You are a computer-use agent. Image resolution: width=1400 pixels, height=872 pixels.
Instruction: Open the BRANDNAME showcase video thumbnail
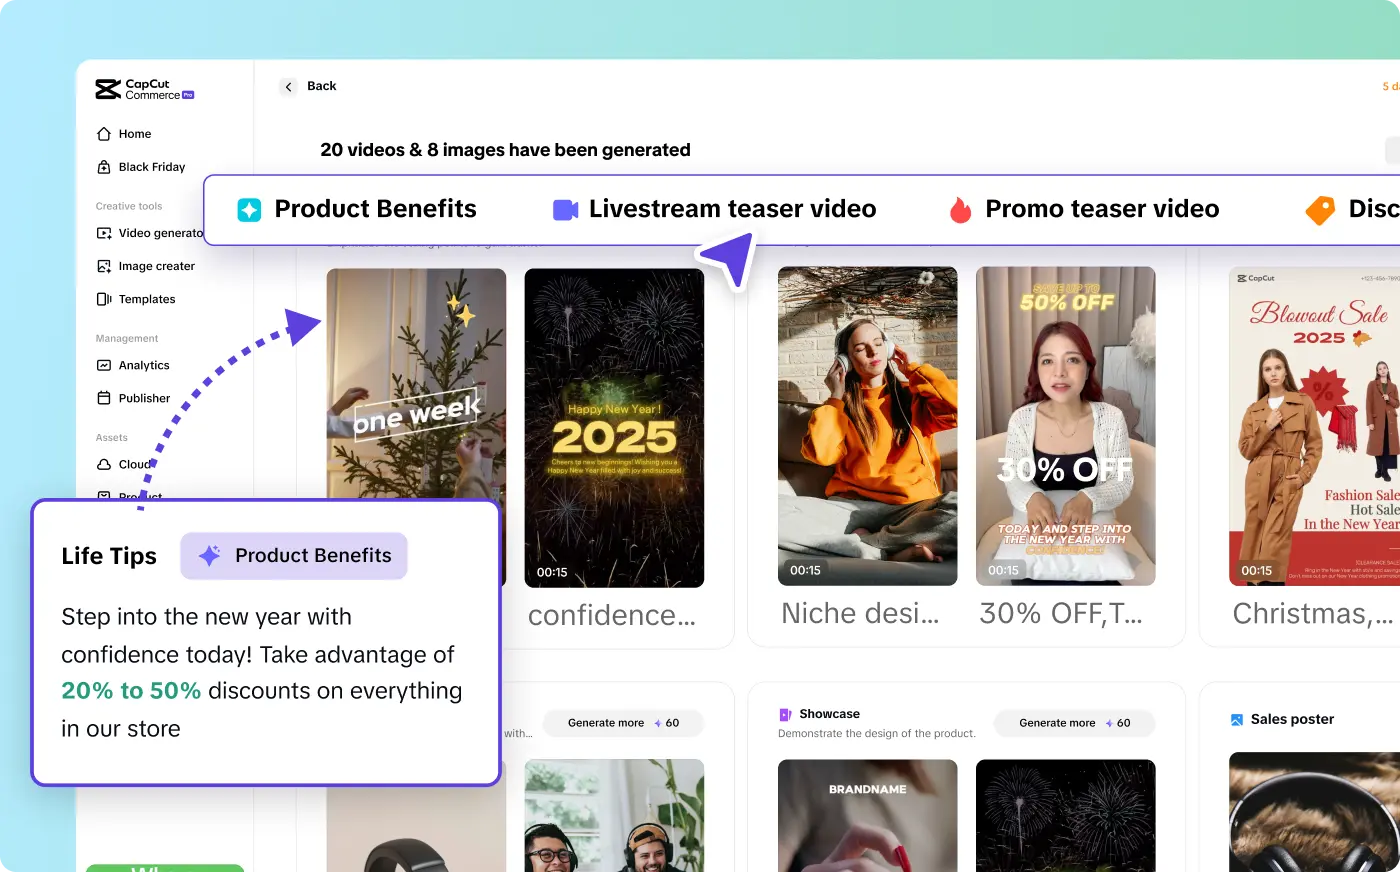tap(867, 815)
